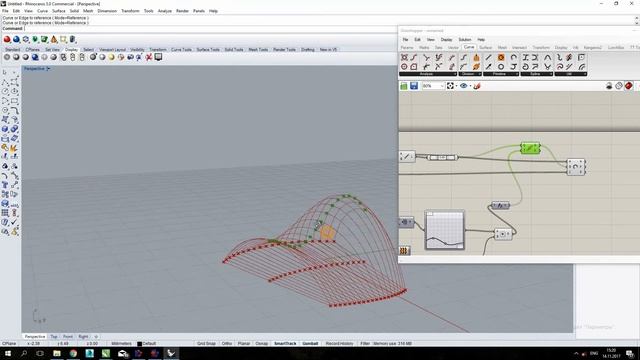Toggle Filter in status bar
Viewport: 640px width, 360px height.
365,344
